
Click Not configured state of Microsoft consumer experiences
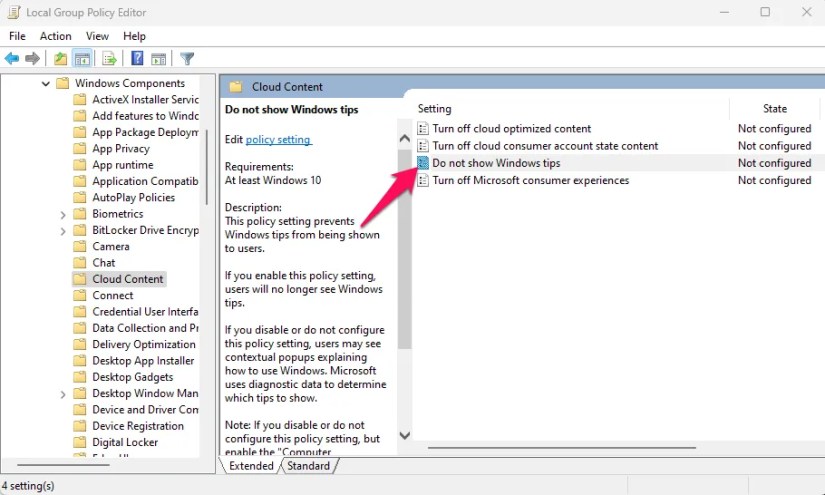tap(774, 180)
